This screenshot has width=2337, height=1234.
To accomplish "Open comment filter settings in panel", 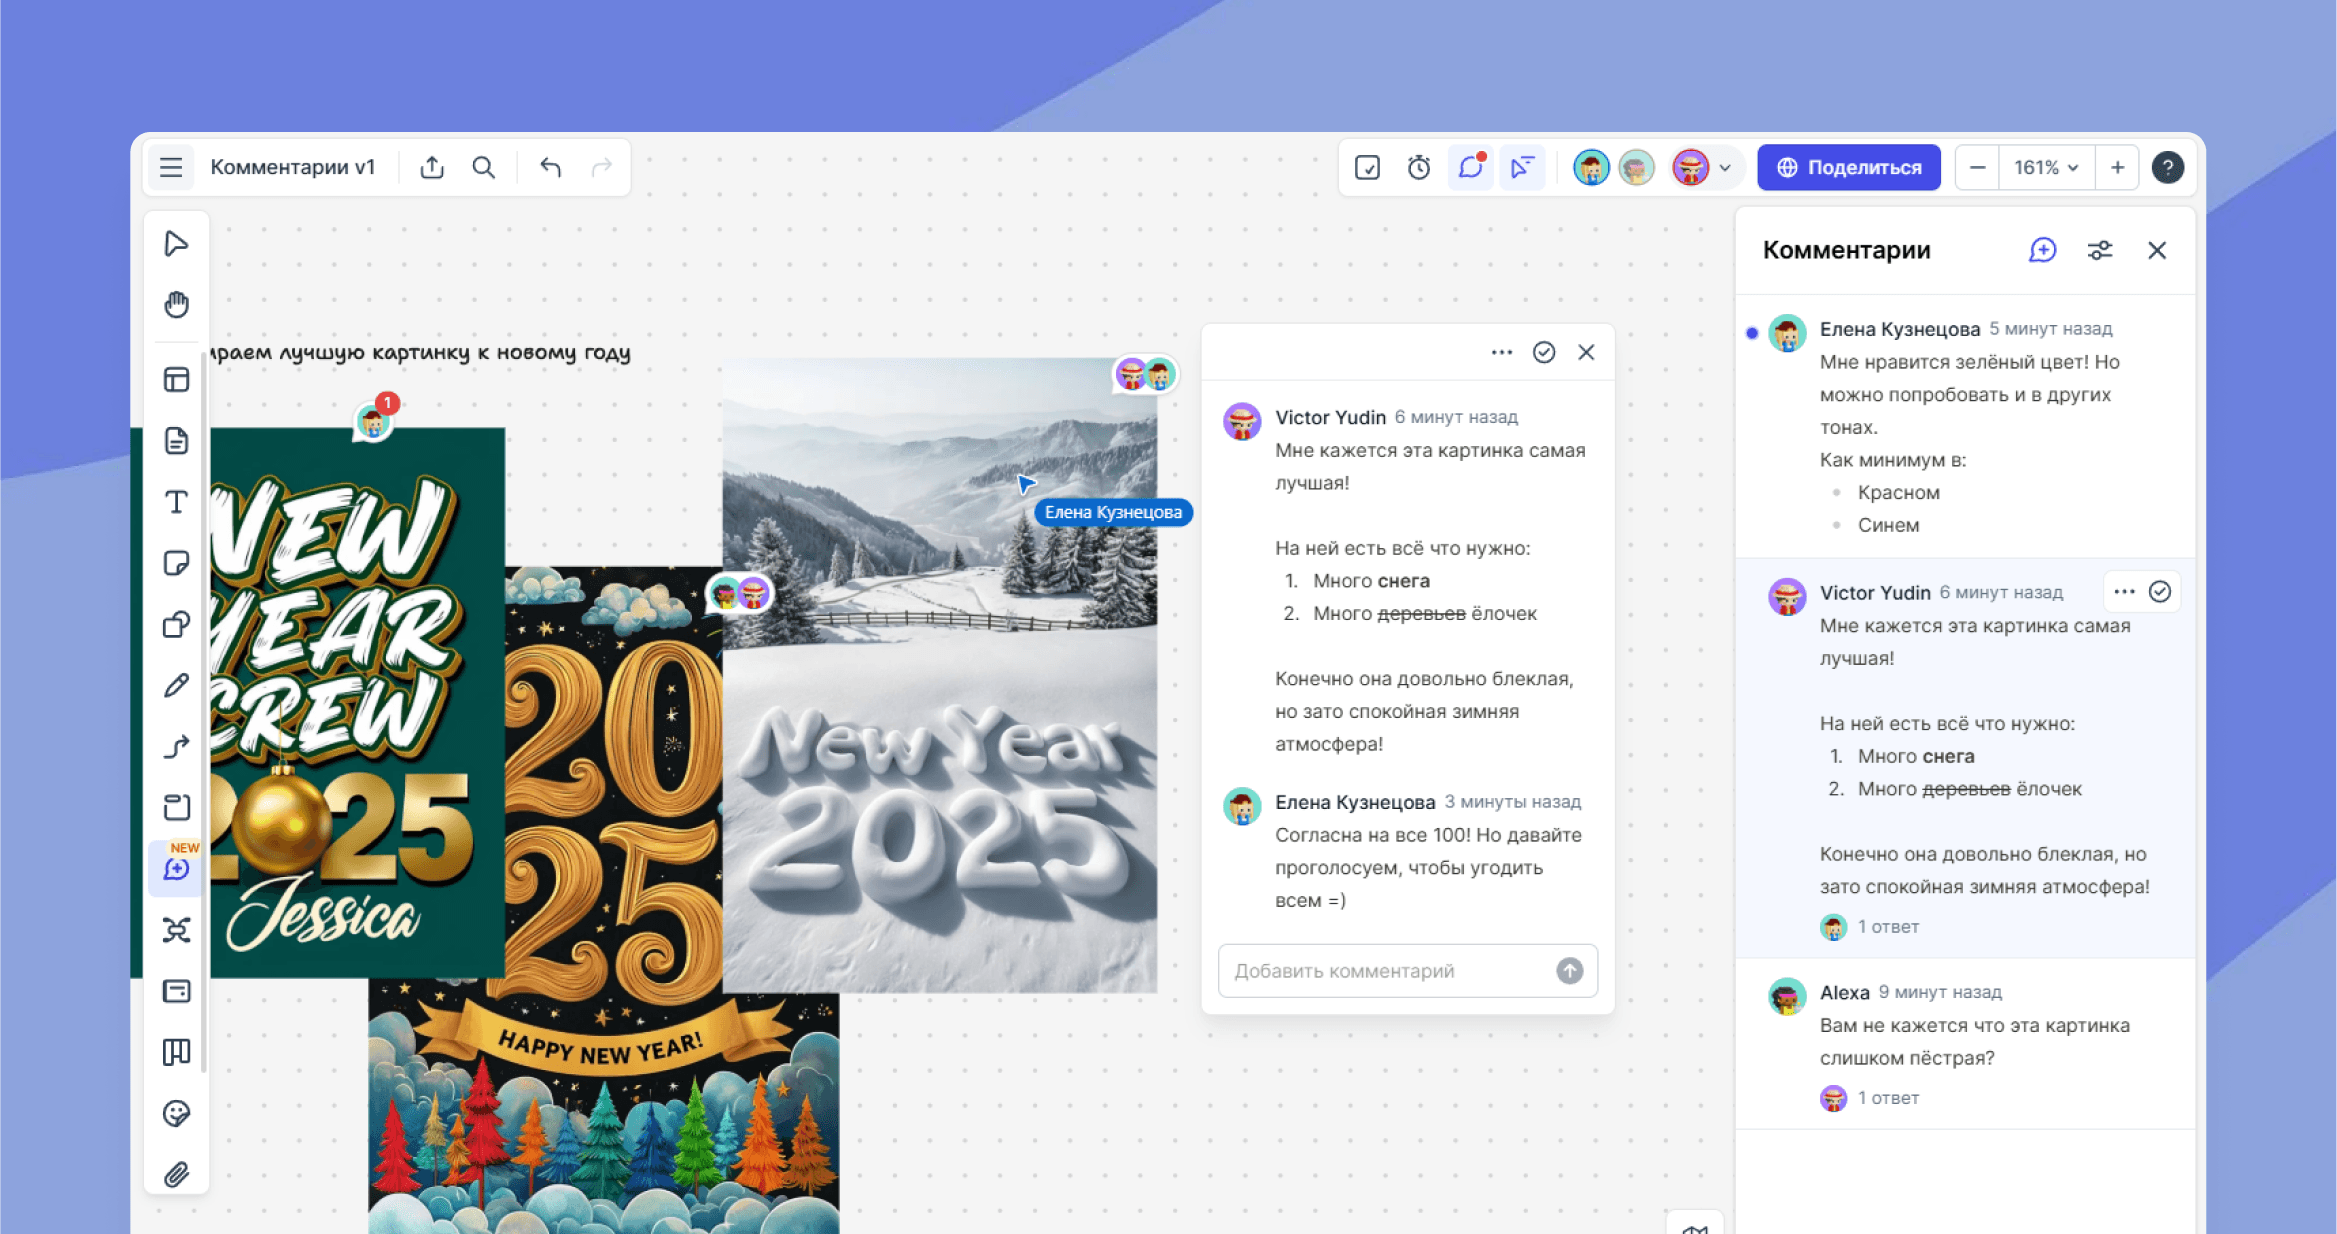I will 2100,250.
